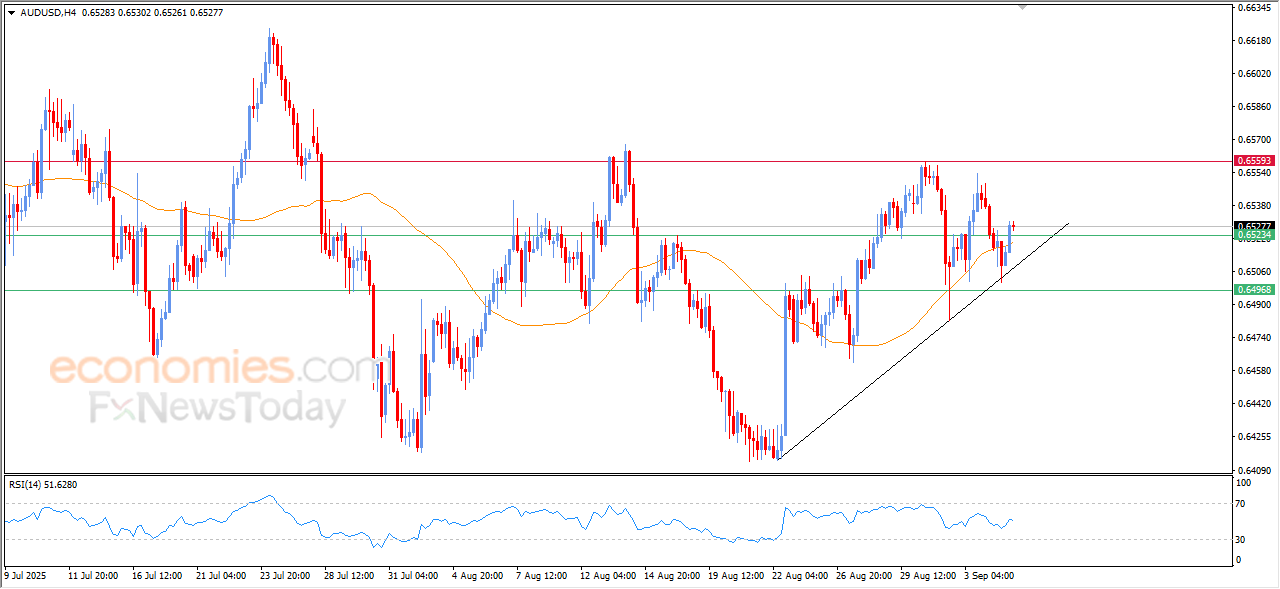Click the 0.66020 price axis label

click(x=1254, y=74)
